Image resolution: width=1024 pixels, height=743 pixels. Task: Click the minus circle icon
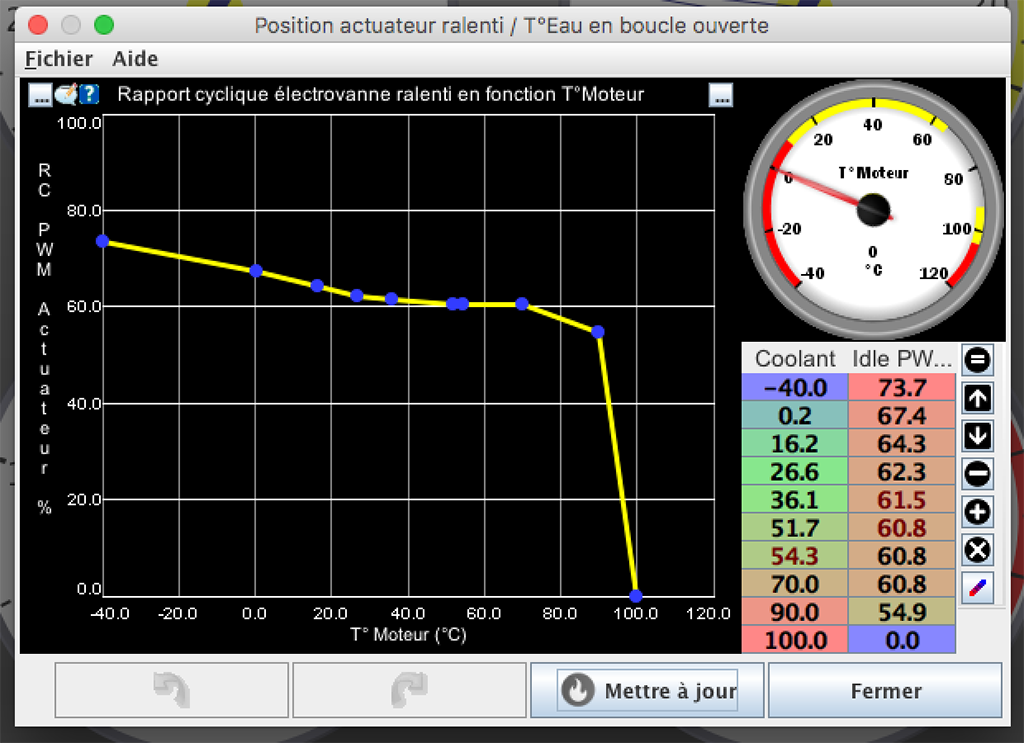point(977,473)
